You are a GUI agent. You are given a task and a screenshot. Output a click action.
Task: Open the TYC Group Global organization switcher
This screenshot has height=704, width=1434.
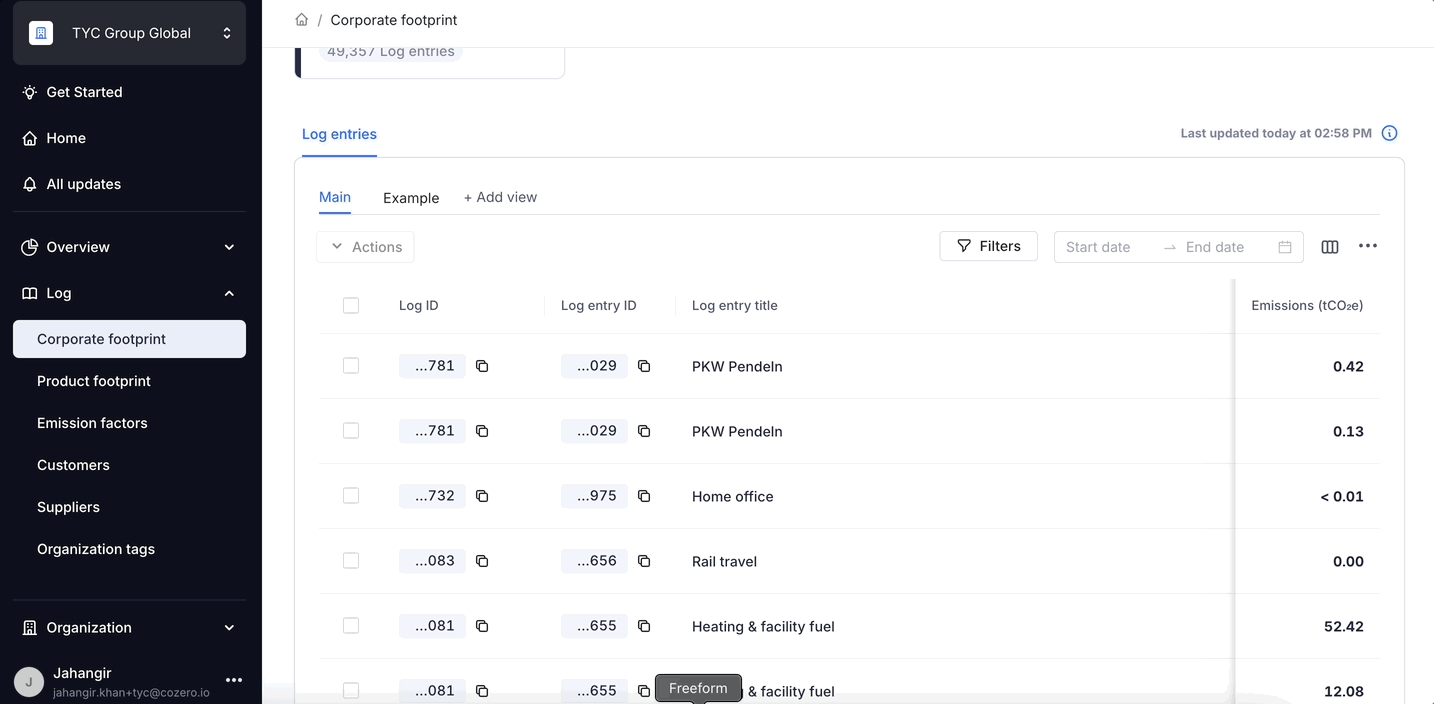point(129,33)
